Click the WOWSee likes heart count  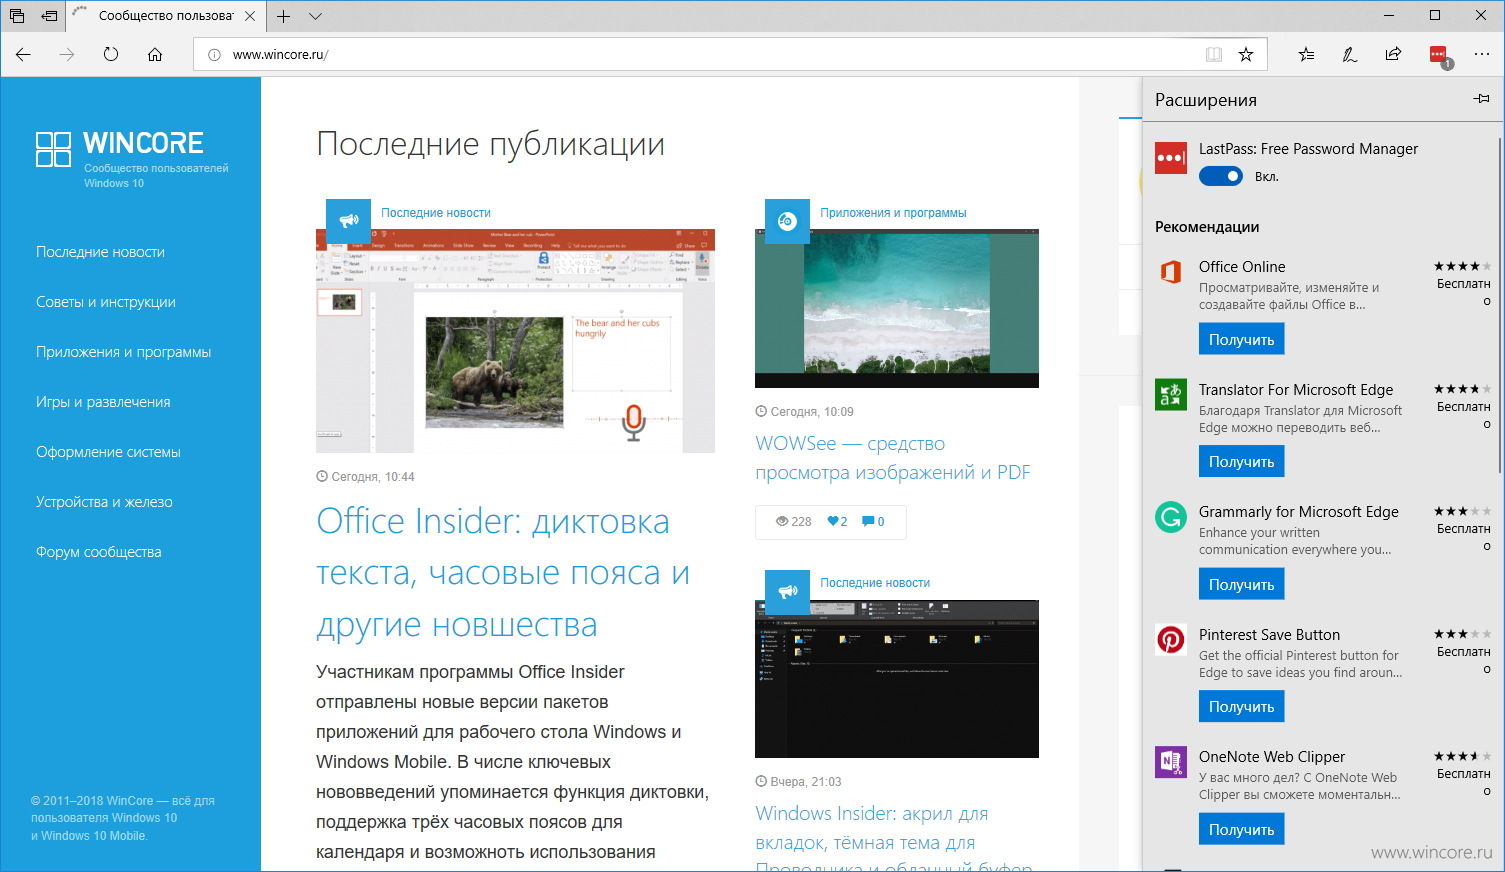click(x=837, y=522)
